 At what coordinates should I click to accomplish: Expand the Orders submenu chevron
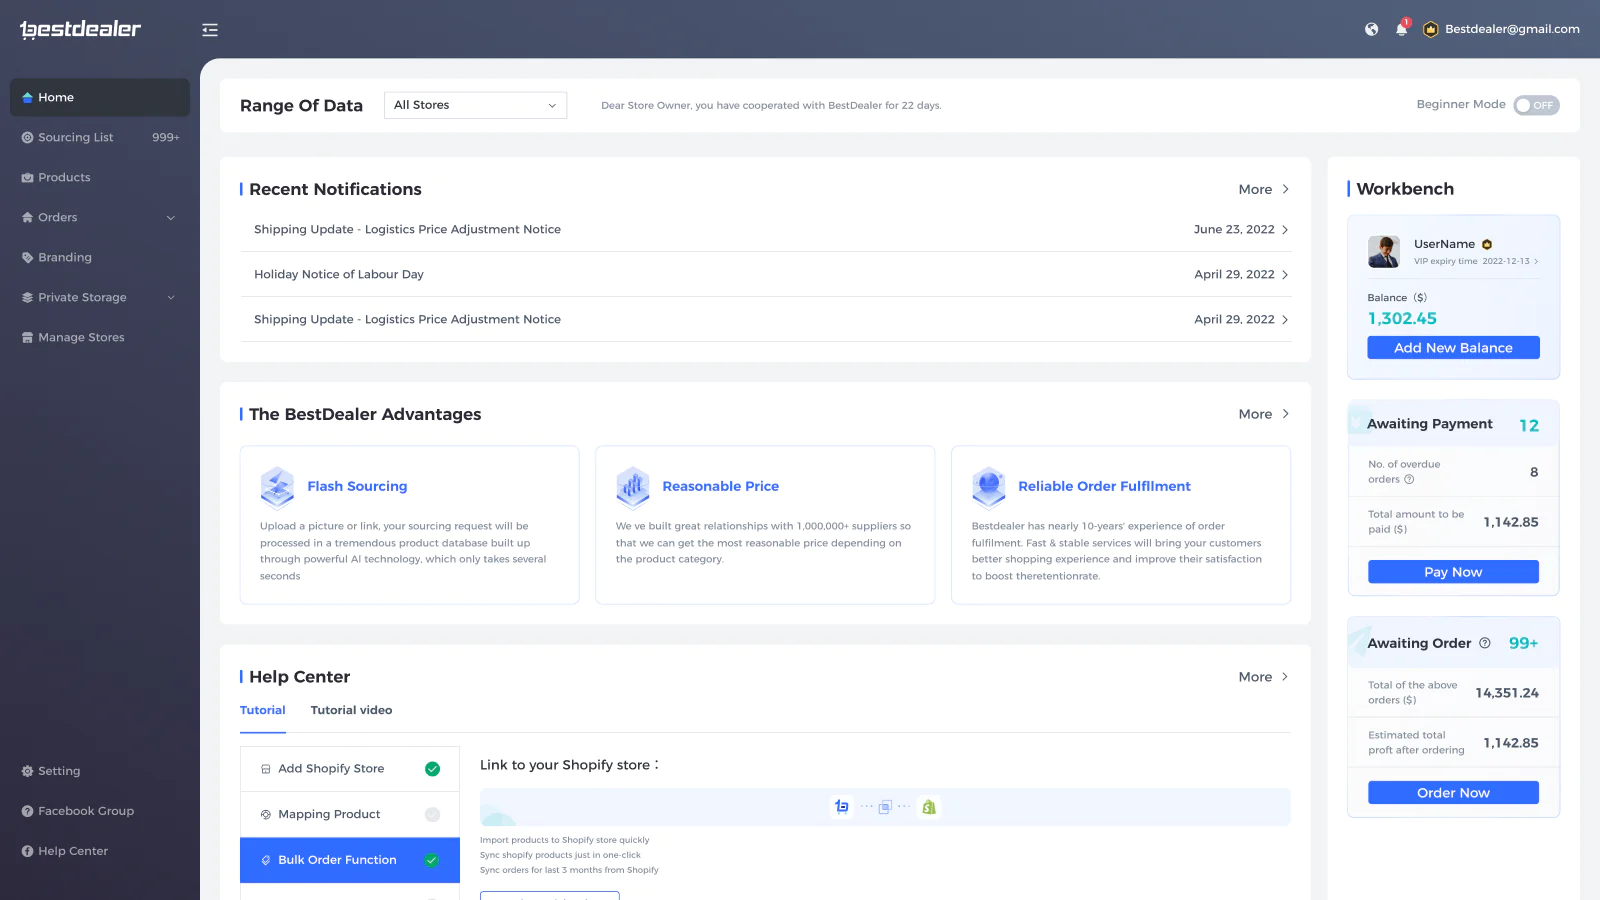click(170, 217)
